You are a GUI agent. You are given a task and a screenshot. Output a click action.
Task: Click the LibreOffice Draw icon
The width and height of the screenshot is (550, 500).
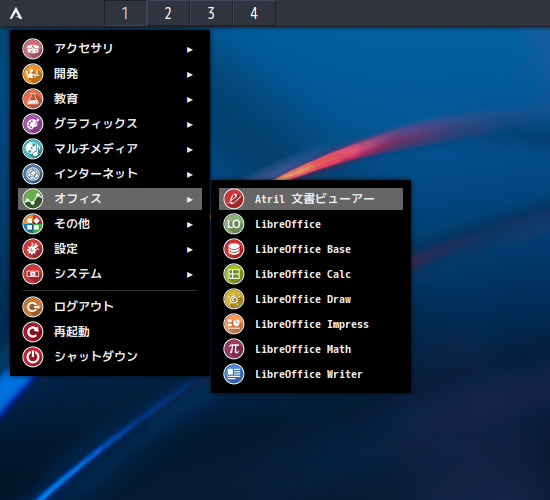[234, 299]
